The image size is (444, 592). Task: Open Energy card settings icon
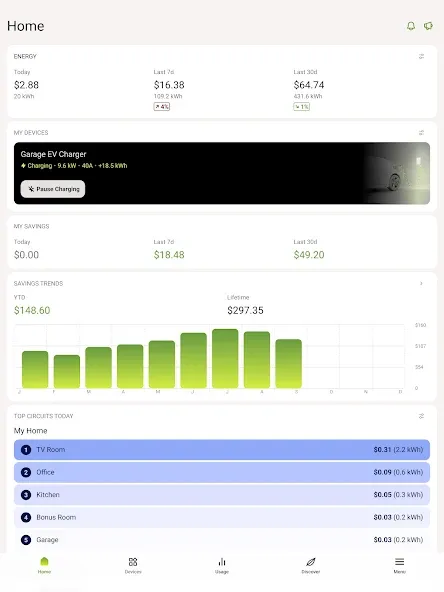421,56
